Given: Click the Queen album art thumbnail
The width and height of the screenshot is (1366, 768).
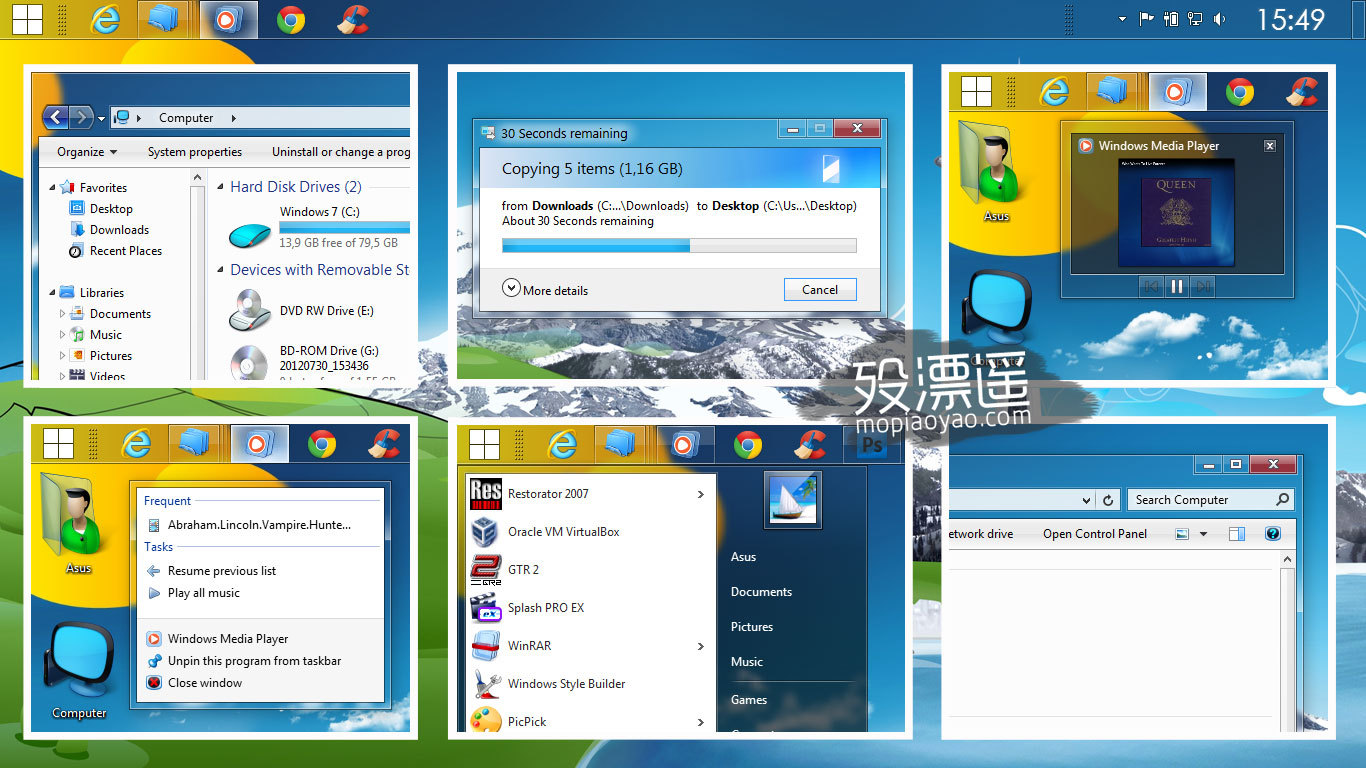Looking at the screenshot, I should pos(1176,211).
